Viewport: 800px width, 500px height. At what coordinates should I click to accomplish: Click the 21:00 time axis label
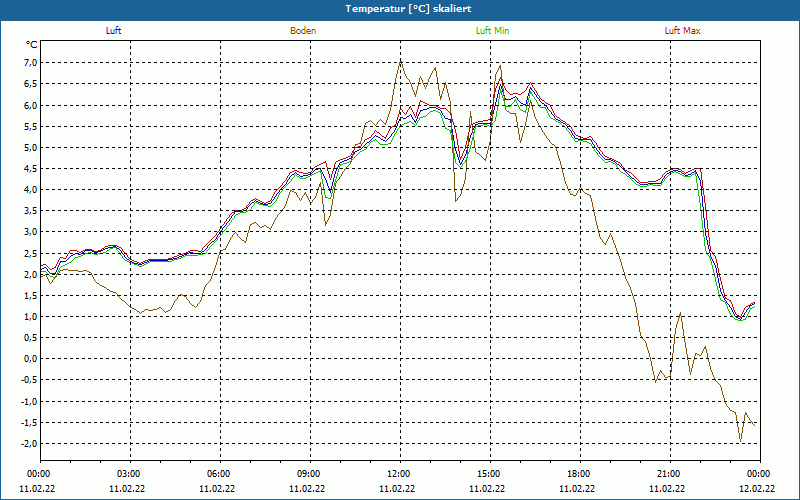pos(668,474)
